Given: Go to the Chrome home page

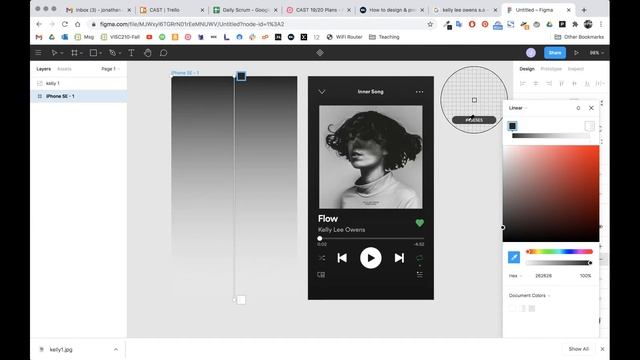Looking at the screenshot, I should pyautogui.click(x=78, y=24).
